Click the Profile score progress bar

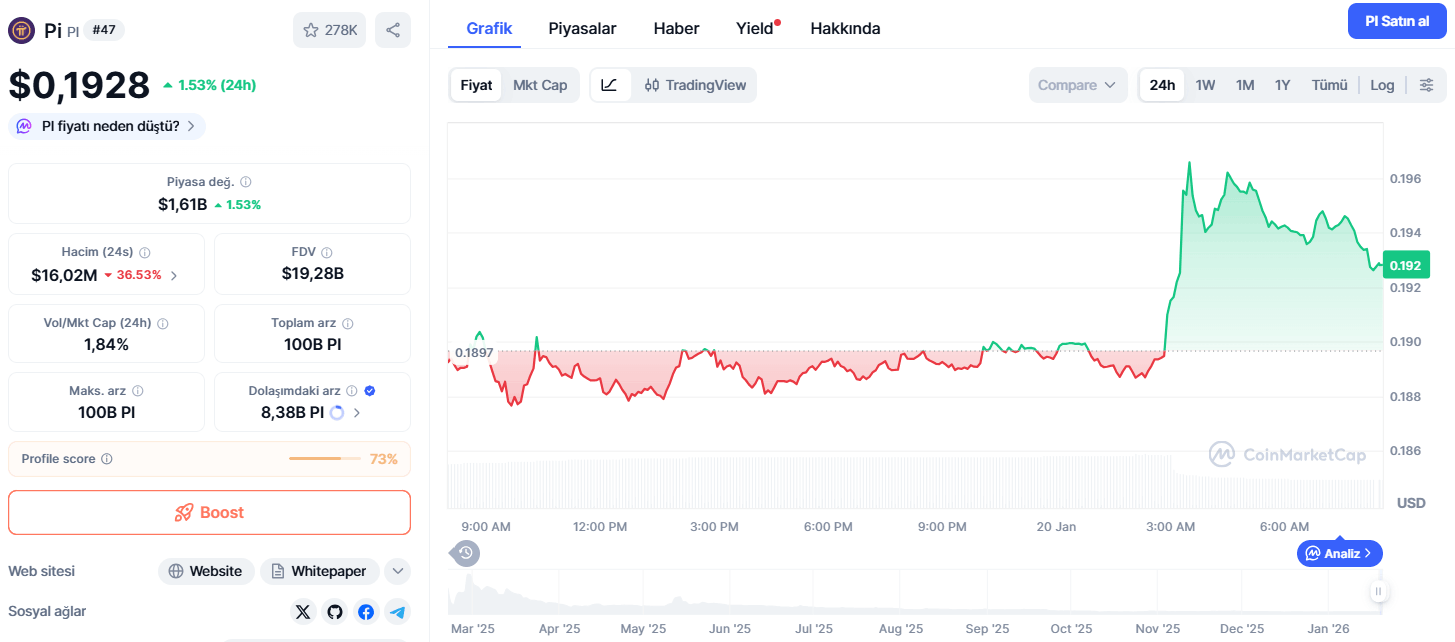325,459
